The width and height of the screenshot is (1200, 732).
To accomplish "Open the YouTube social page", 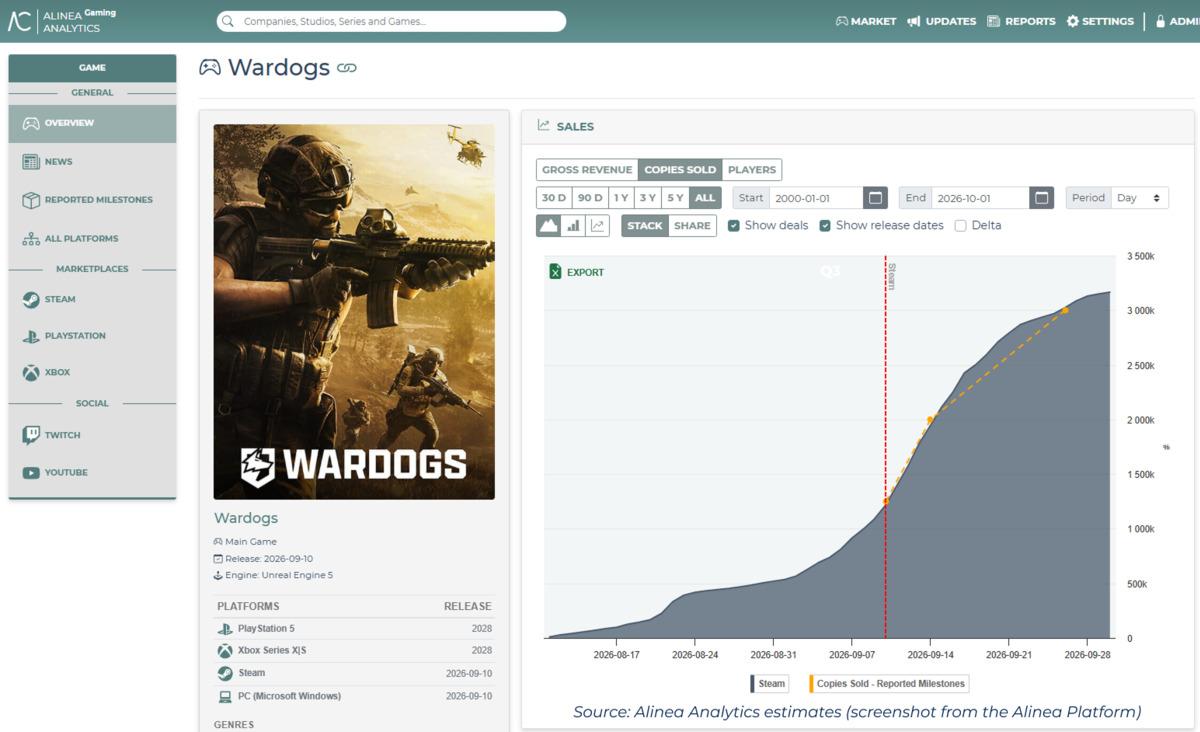I will [x=92, y=472].
